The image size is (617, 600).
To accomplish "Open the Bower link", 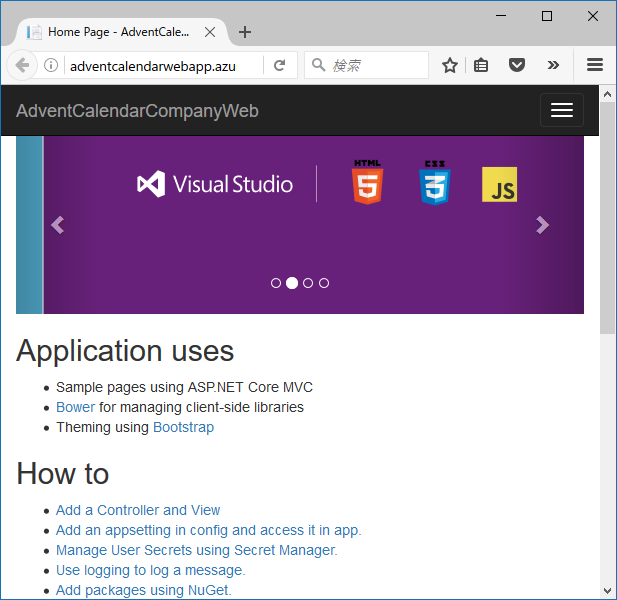I will pyautogui.click(x=76, y=407).
